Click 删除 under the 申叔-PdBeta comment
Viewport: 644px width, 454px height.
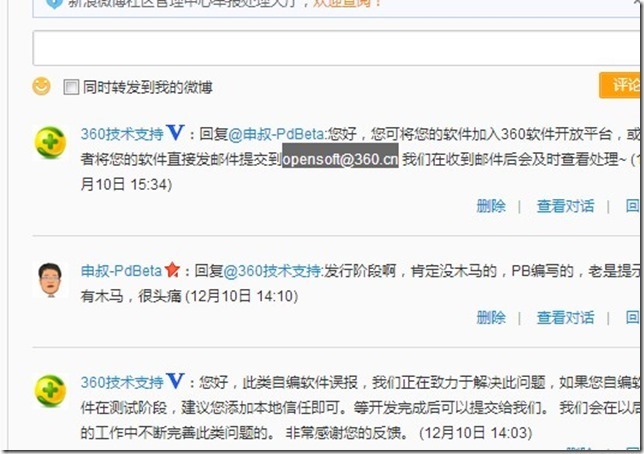491,317
